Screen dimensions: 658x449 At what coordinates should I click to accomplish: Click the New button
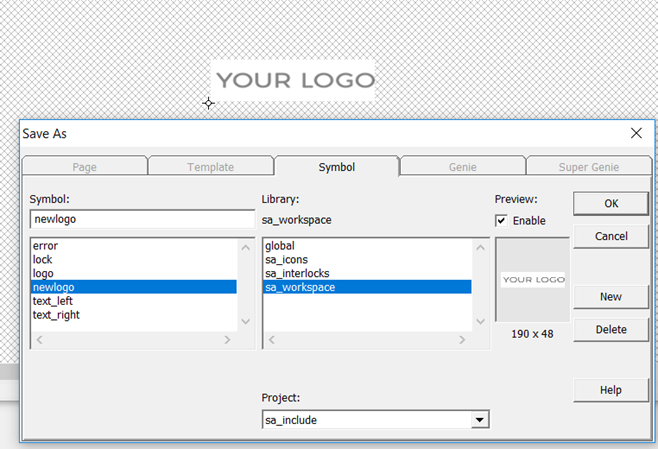tap(610, 297)
